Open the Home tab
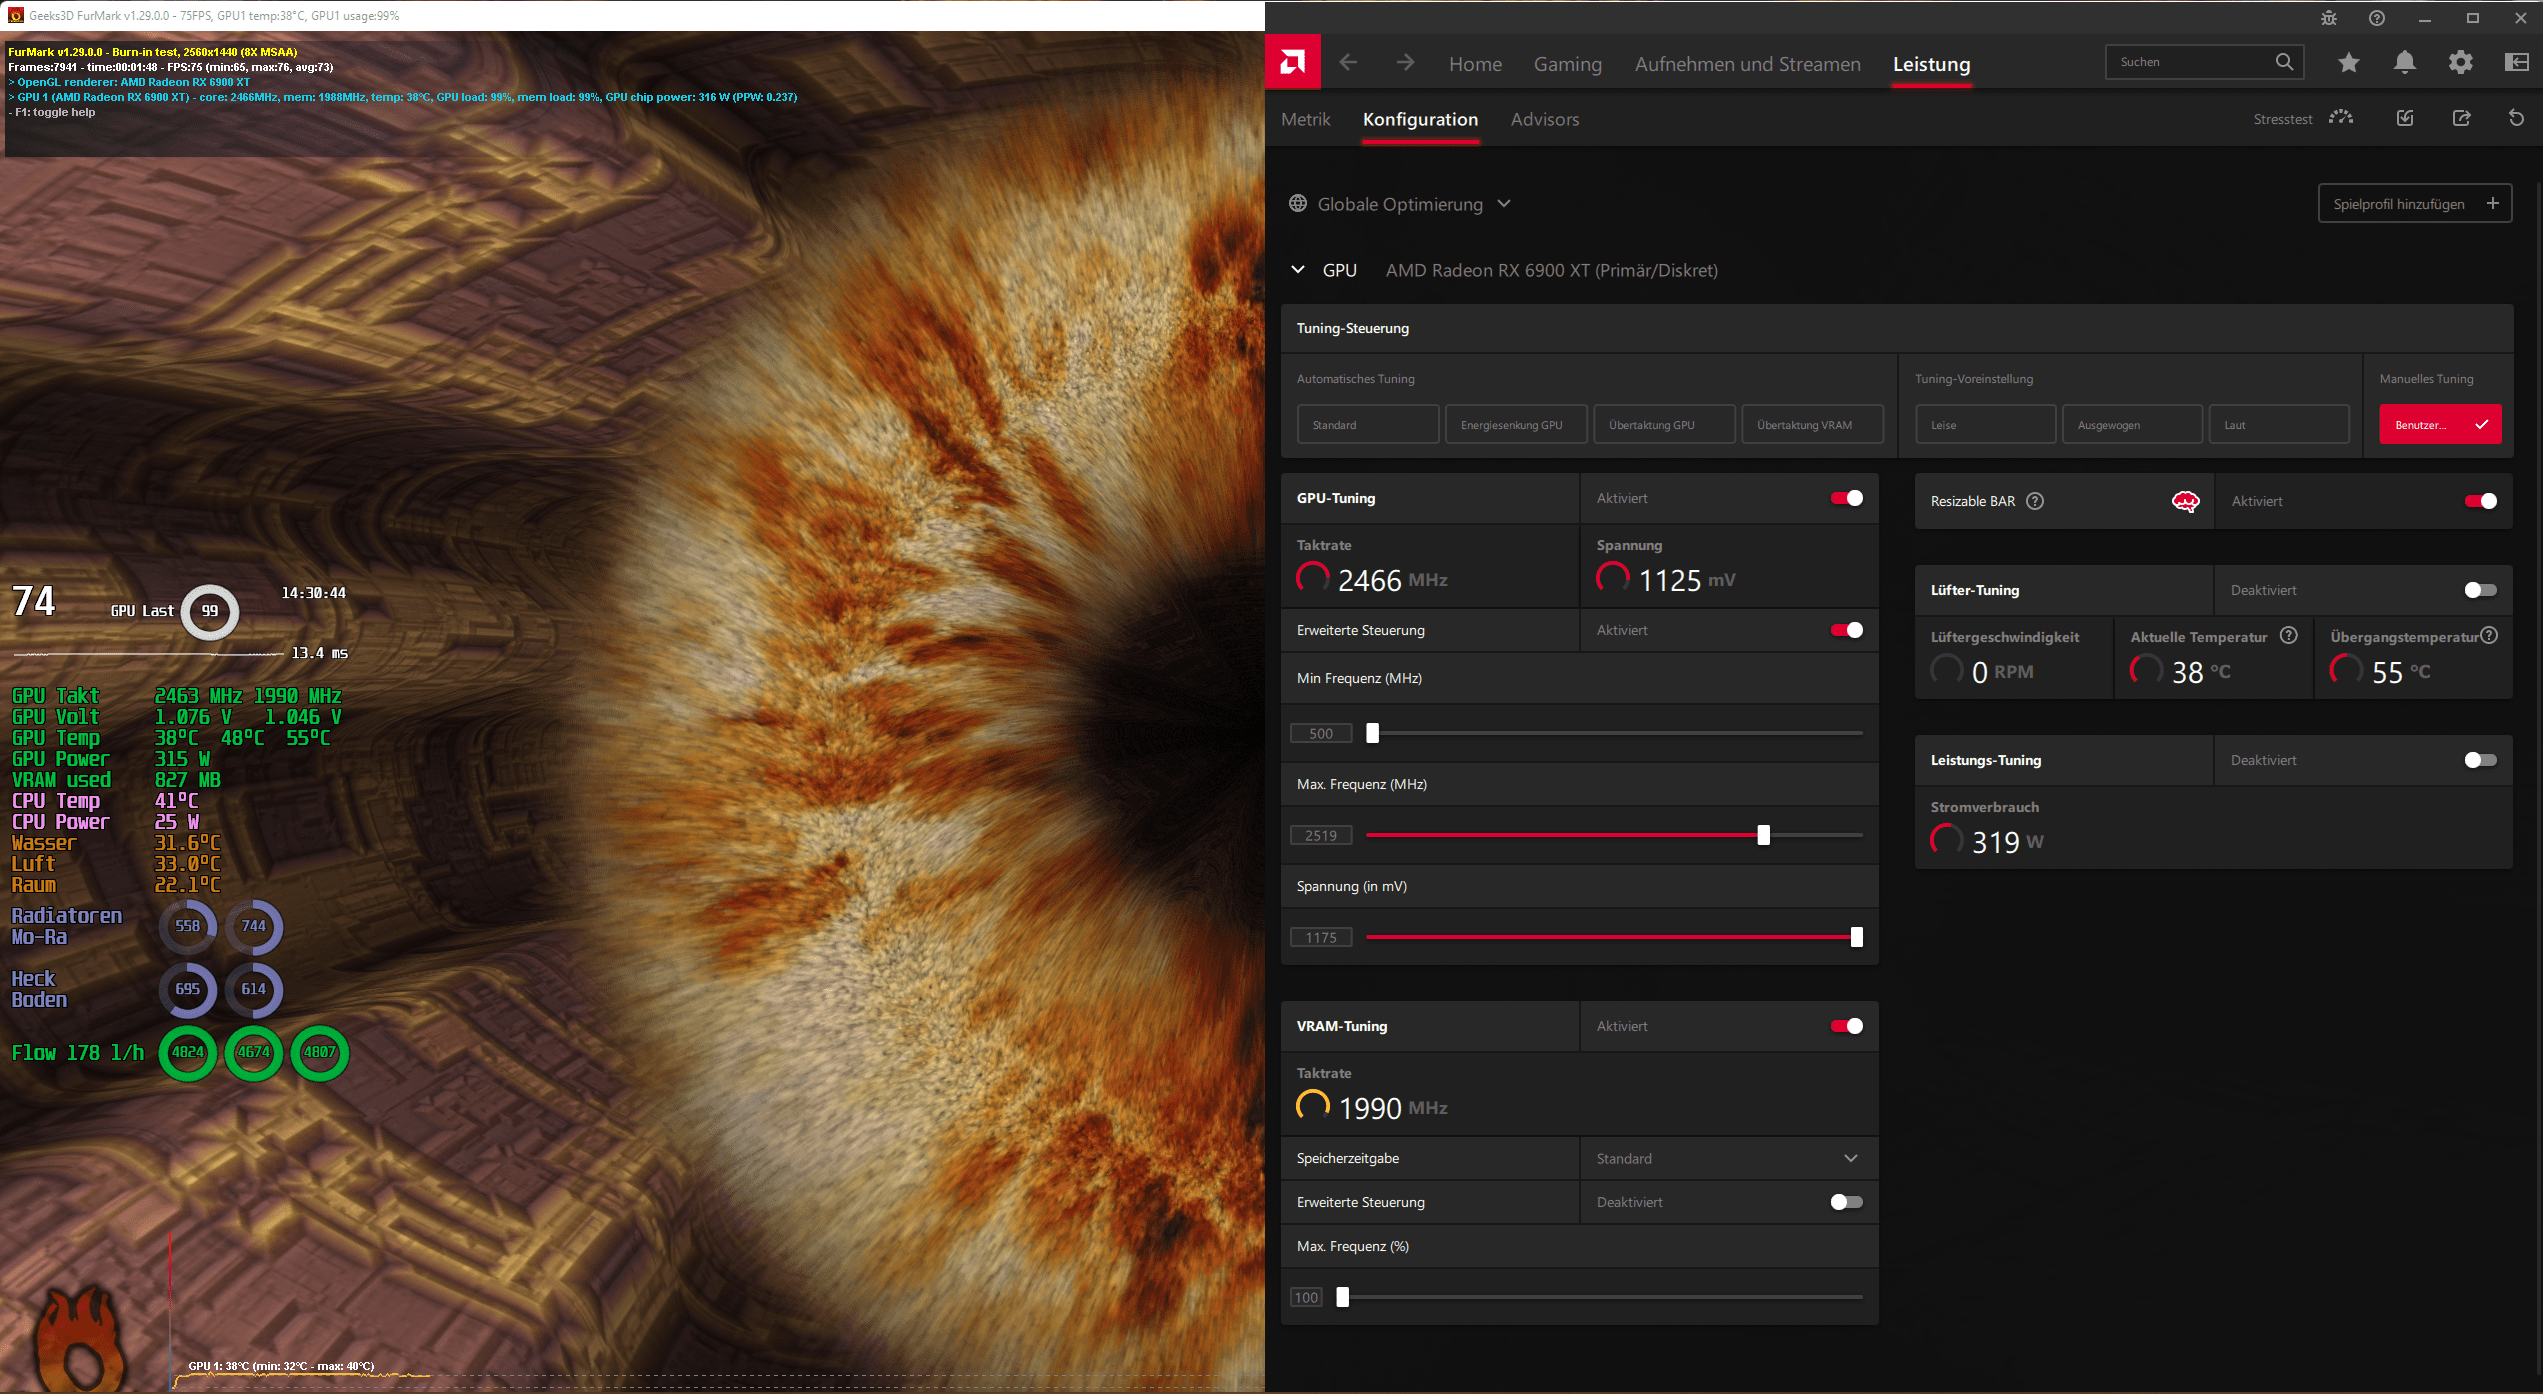 (1475, 64)
